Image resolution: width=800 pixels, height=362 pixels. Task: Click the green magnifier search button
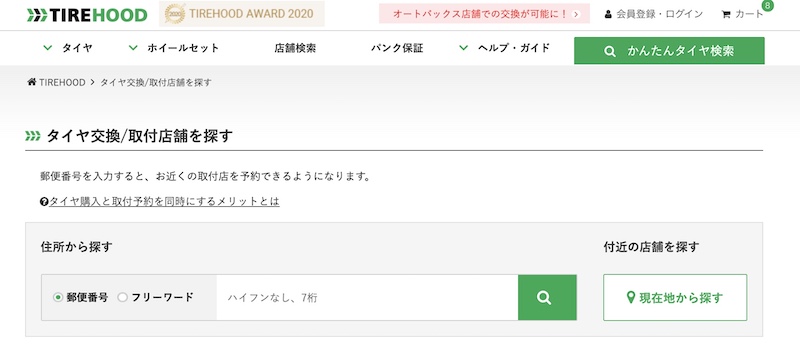[x=547, y=297]
